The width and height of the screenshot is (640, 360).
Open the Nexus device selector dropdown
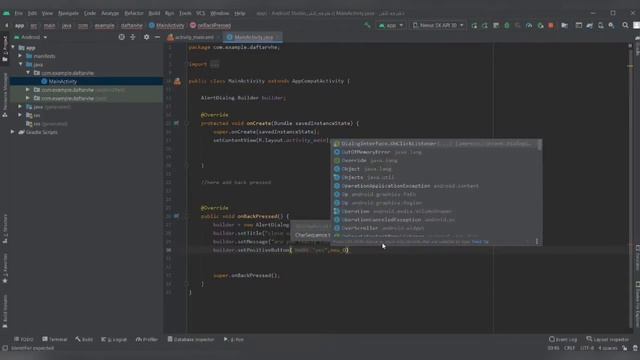click(438, 25)
